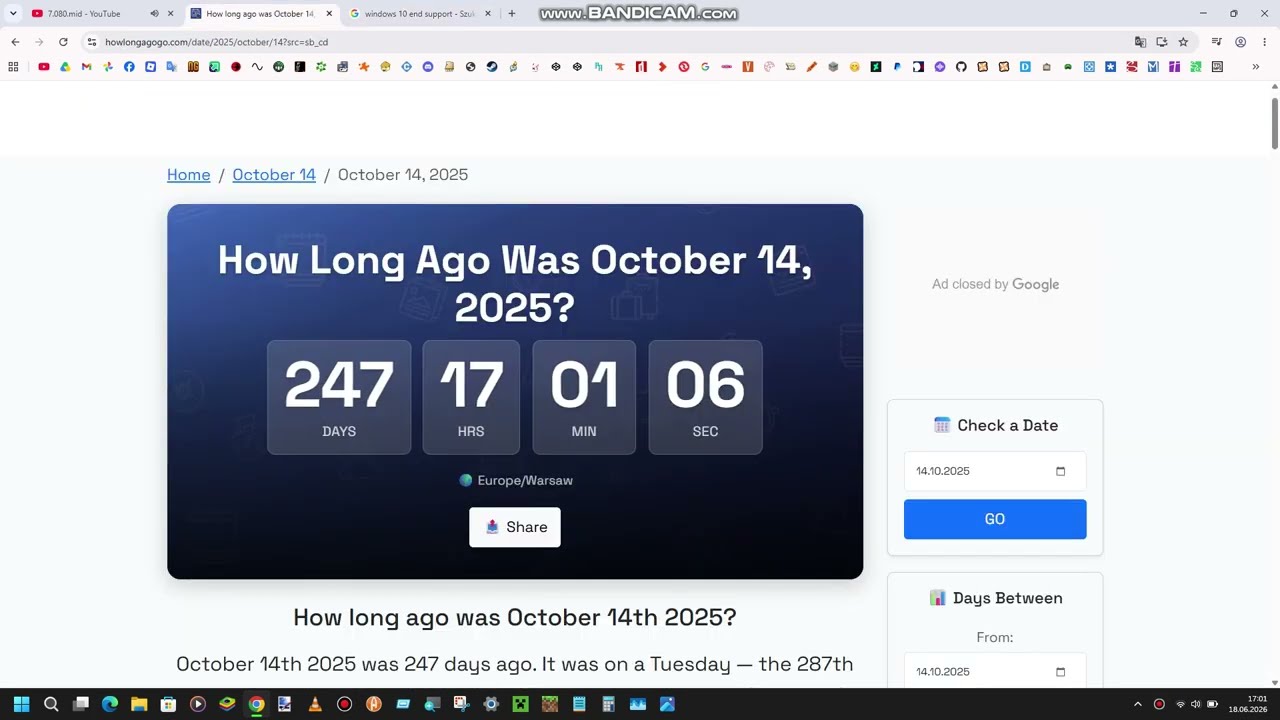The height and width of the screenshot is (720, 1280).
Task: Open the Google Translate bookmark
Action: 171,67
